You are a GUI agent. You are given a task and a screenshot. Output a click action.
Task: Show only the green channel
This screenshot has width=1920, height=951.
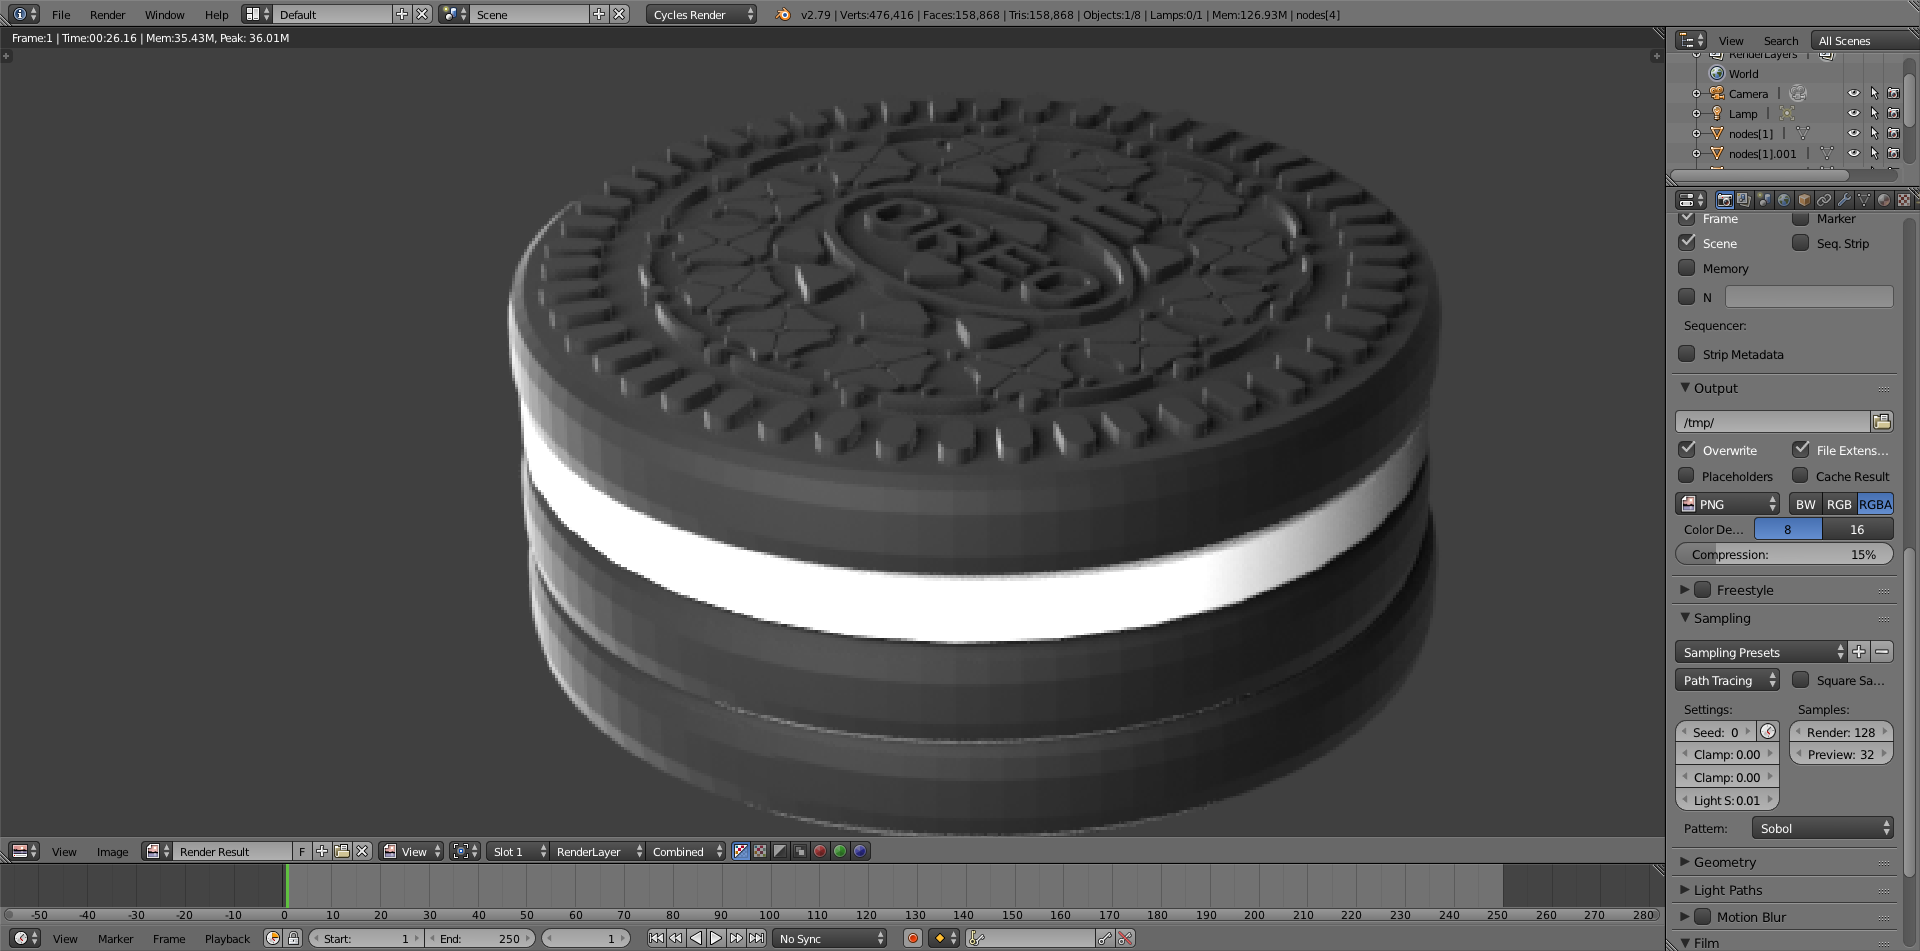click(840, 851)
